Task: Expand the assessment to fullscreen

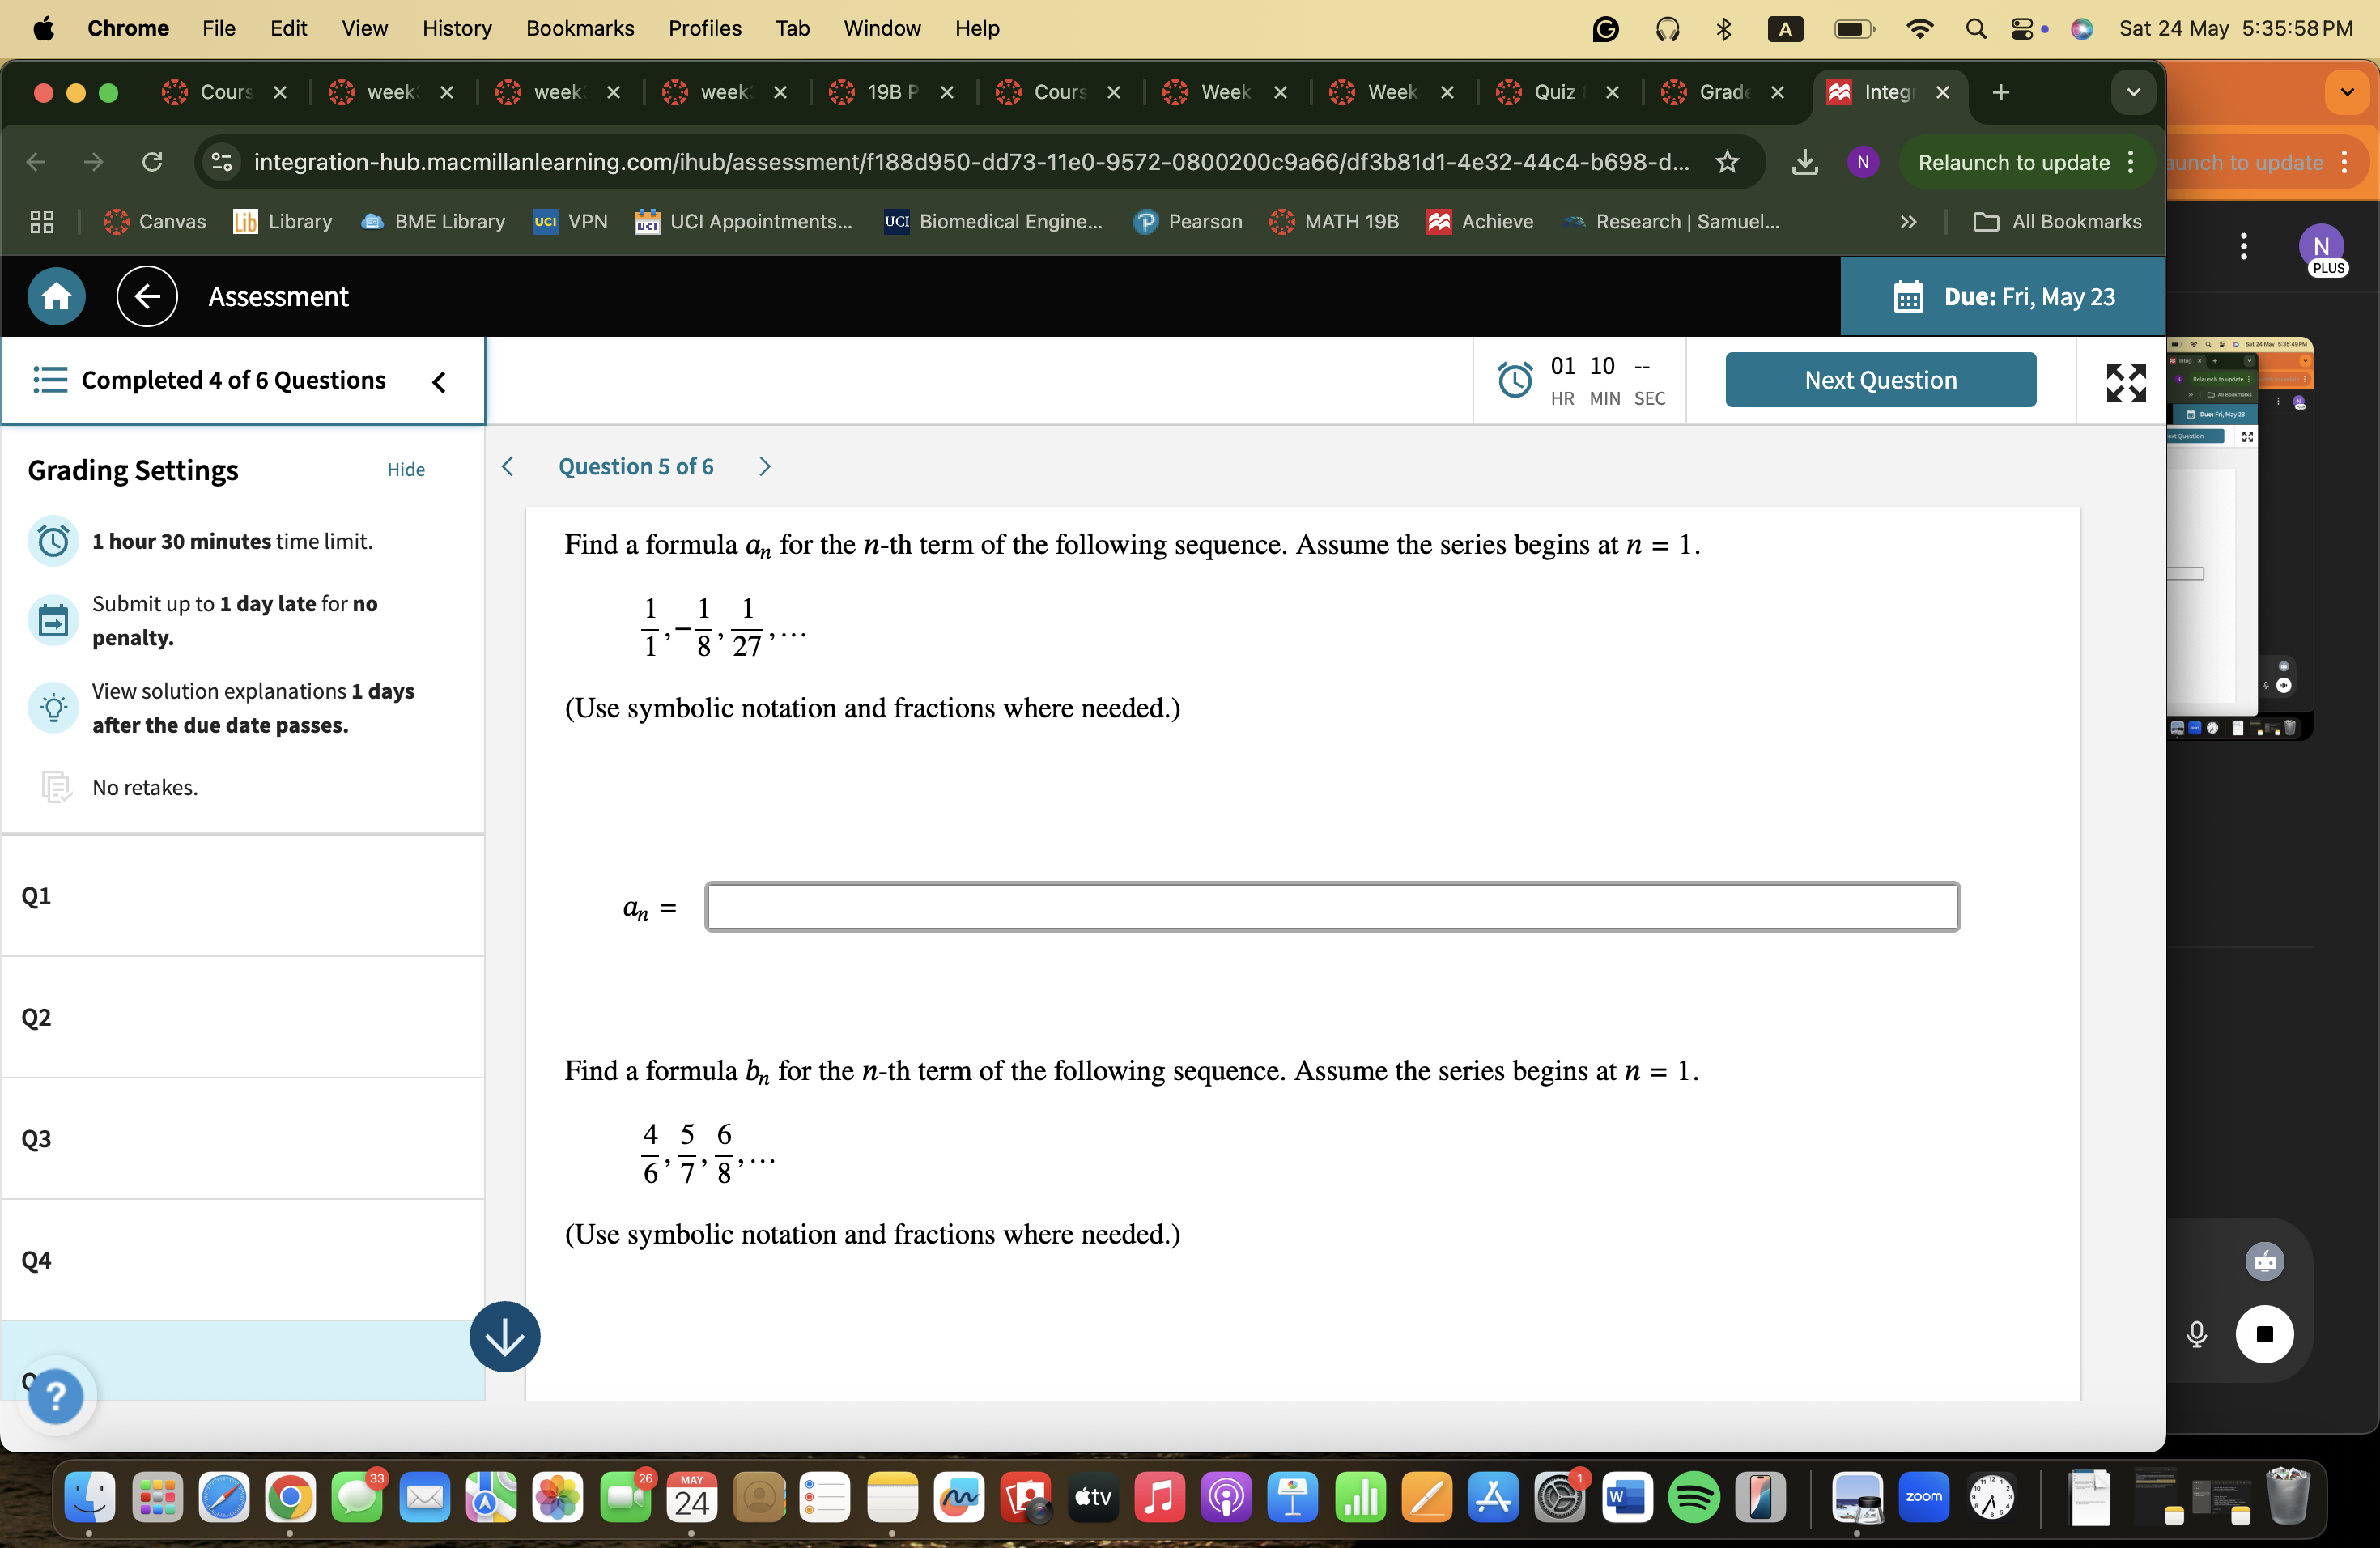Action: 2126,381
